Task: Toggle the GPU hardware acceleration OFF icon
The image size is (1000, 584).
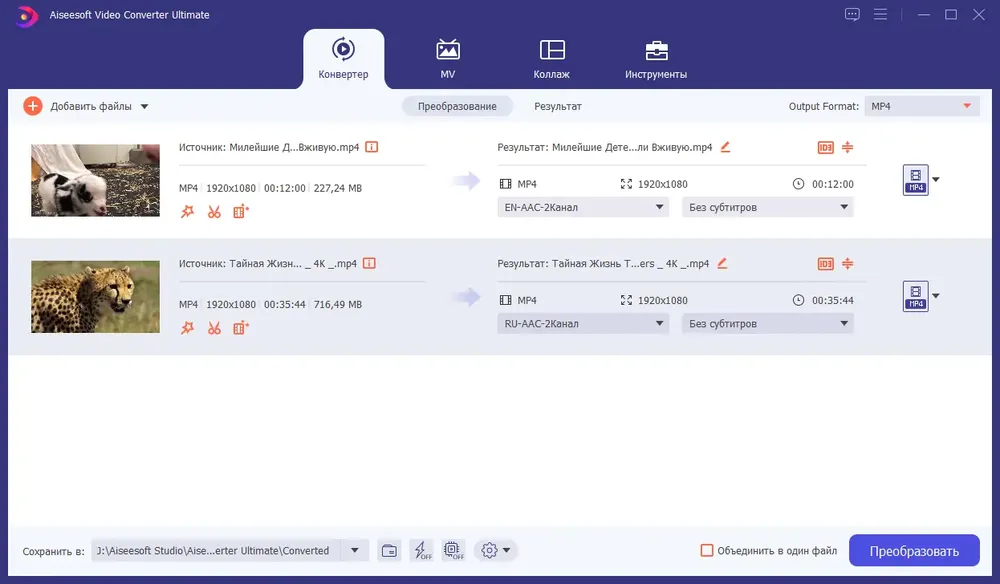Action: click(x=453, y=550)
